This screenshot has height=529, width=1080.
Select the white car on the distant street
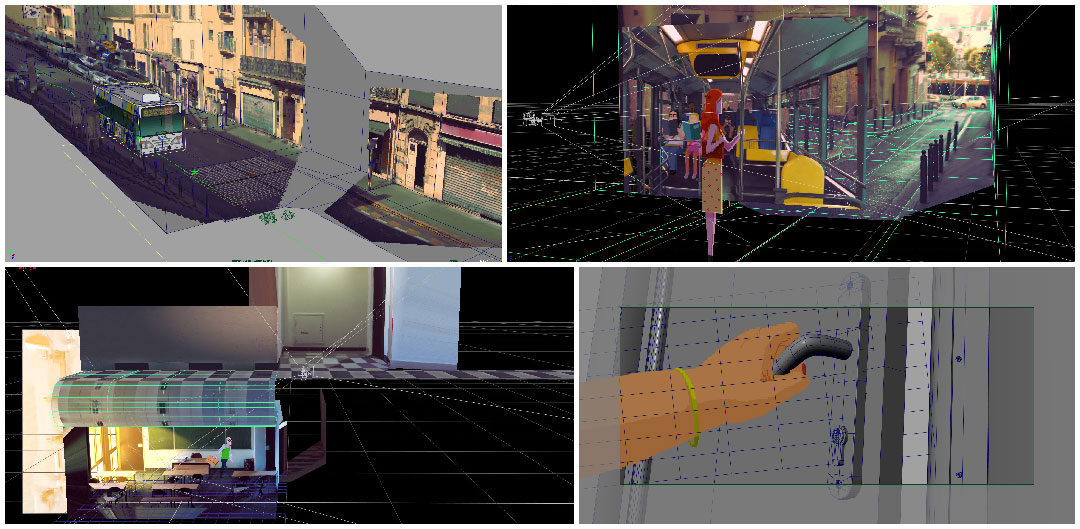click(x=967, y=101)
